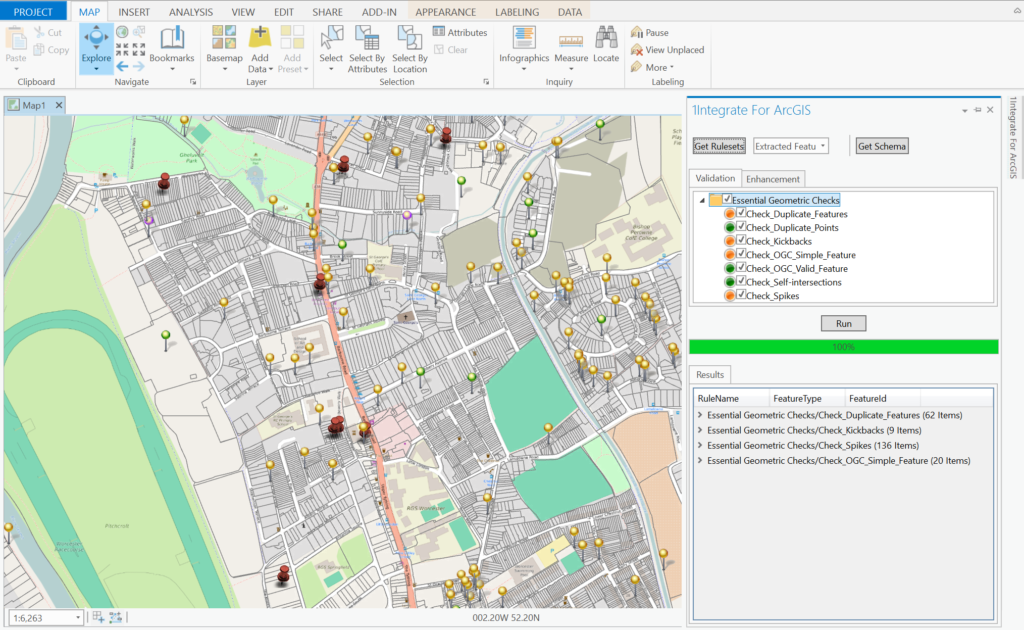Click the green 100% progress bar
The height and width of the screenshot is (630, 1024).
point(843,346)
